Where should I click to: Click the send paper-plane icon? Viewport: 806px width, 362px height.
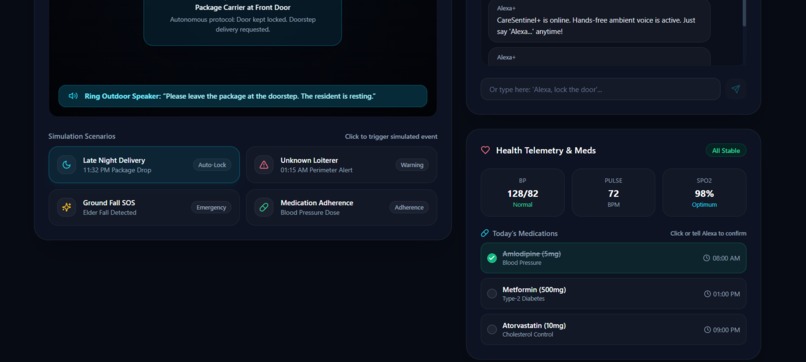tap(736, 89)
